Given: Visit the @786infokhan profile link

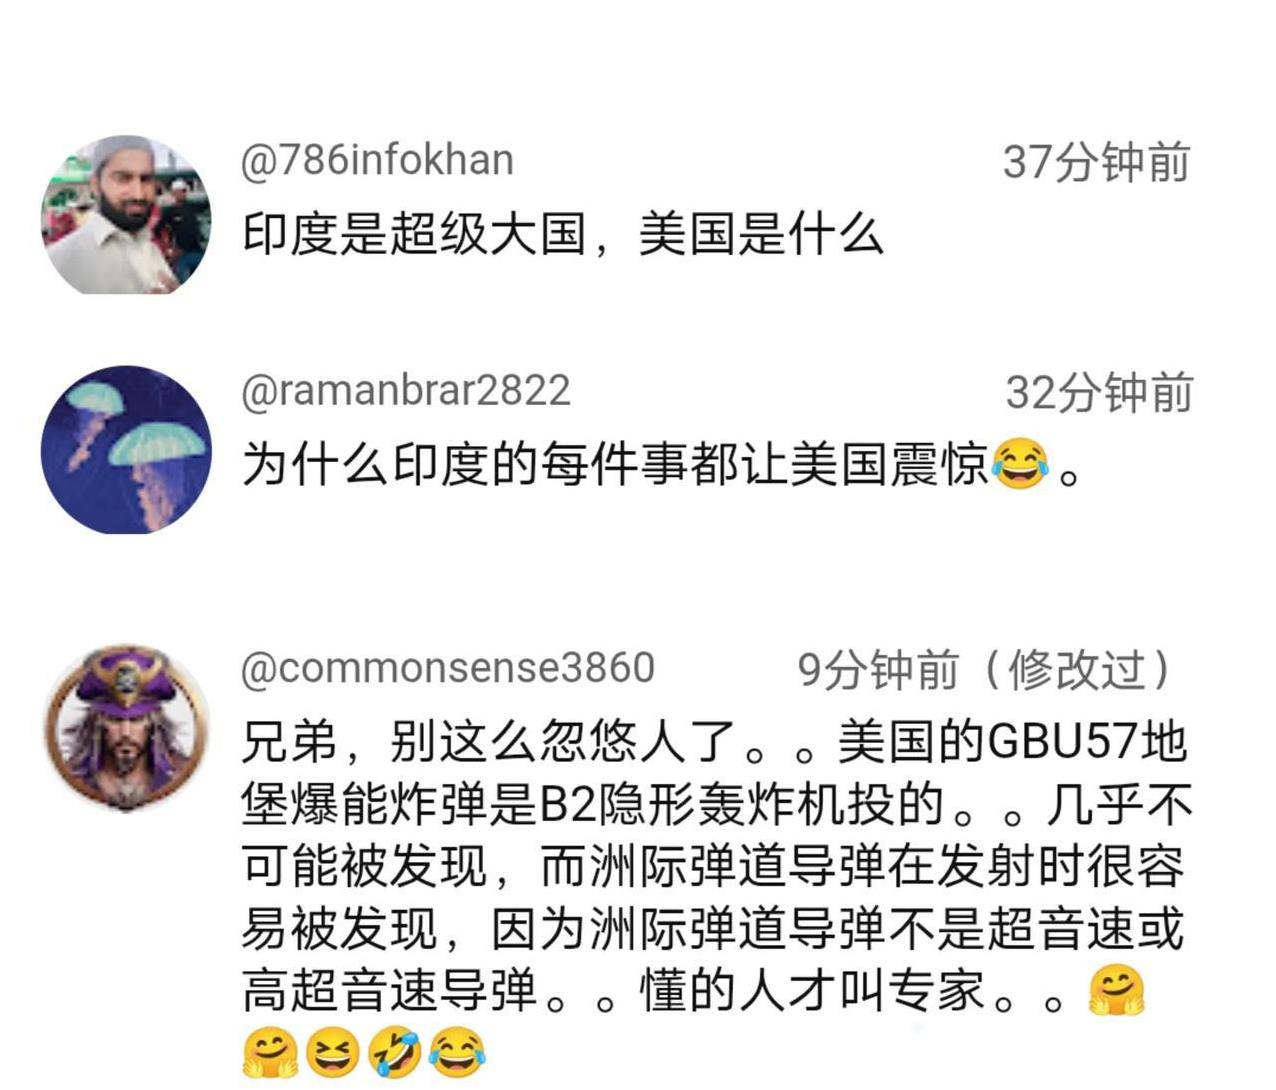Looking at the screenshot, I should tap(377, 160).
